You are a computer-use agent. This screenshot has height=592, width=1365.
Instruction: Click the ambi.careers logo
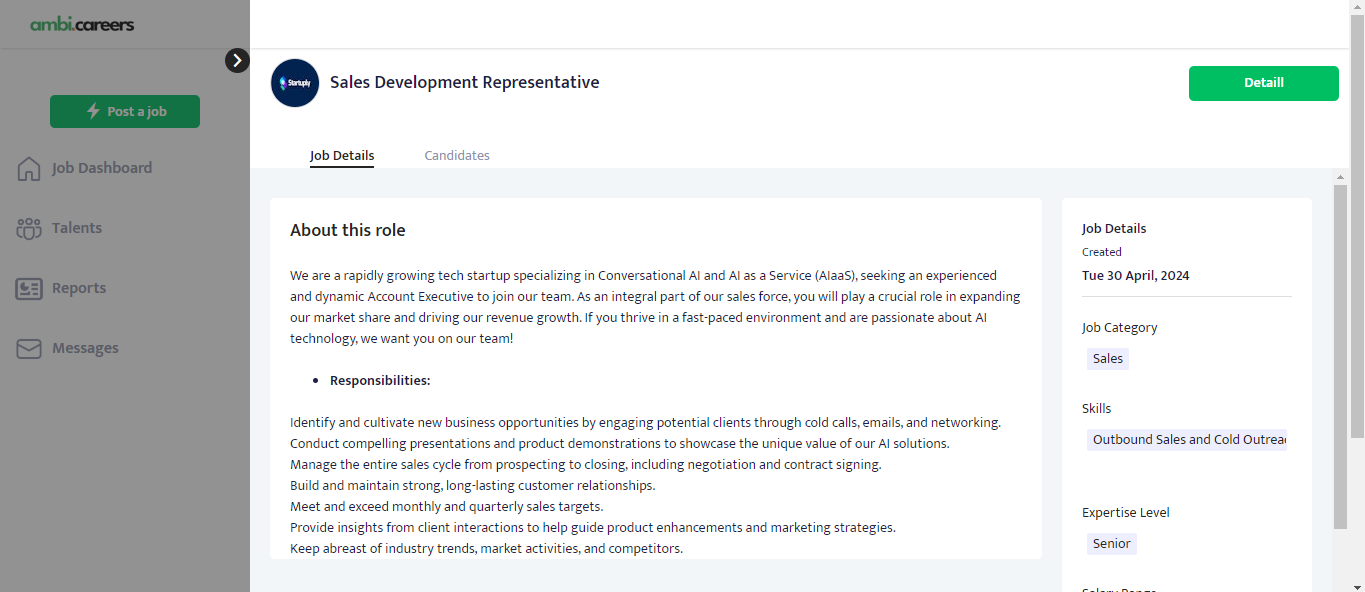click(82, 24)
